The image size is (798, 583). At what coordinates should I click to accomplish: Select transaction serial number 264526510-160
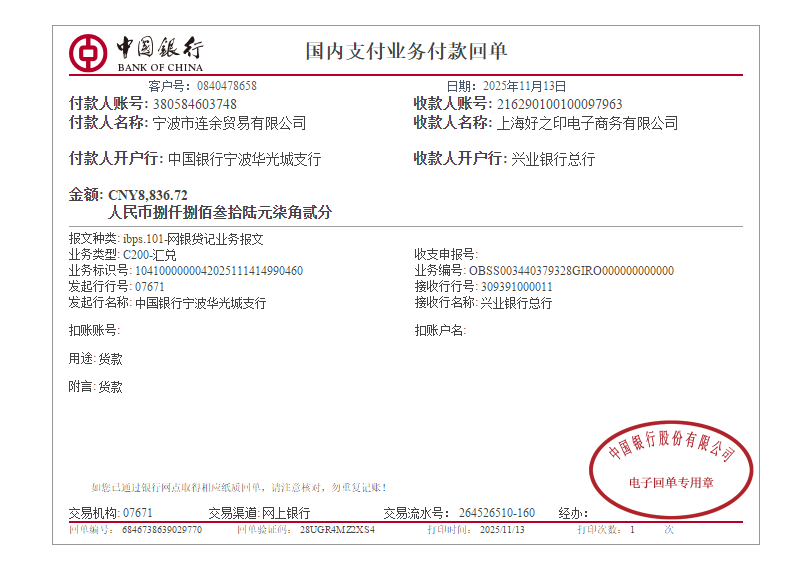tap(497, 513)
